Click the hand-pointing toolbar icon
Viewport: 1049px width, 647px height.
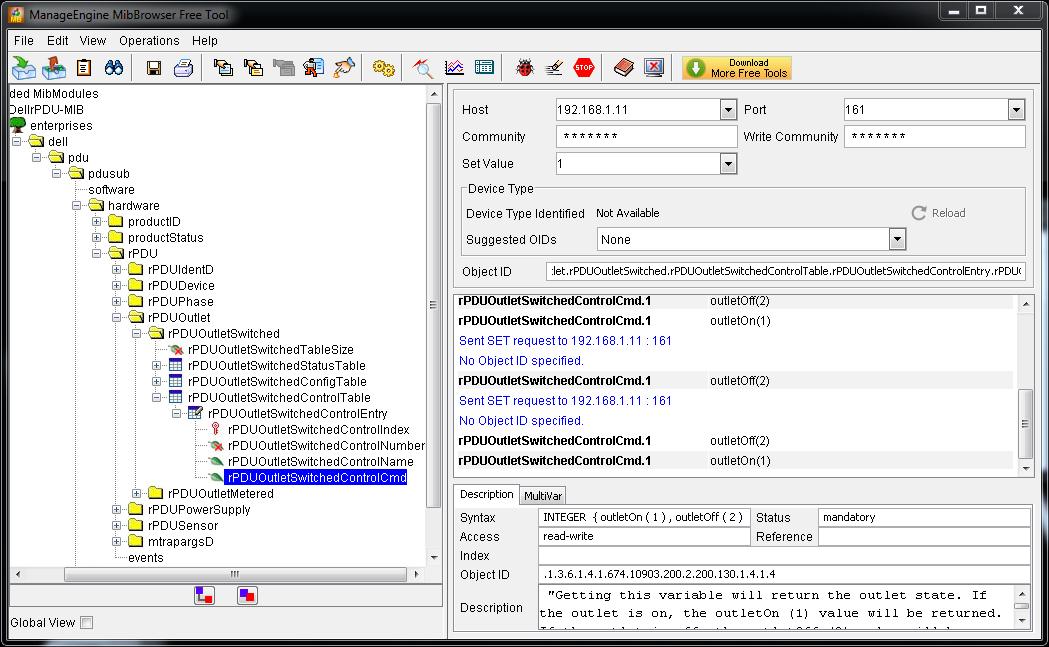(344, 68)
